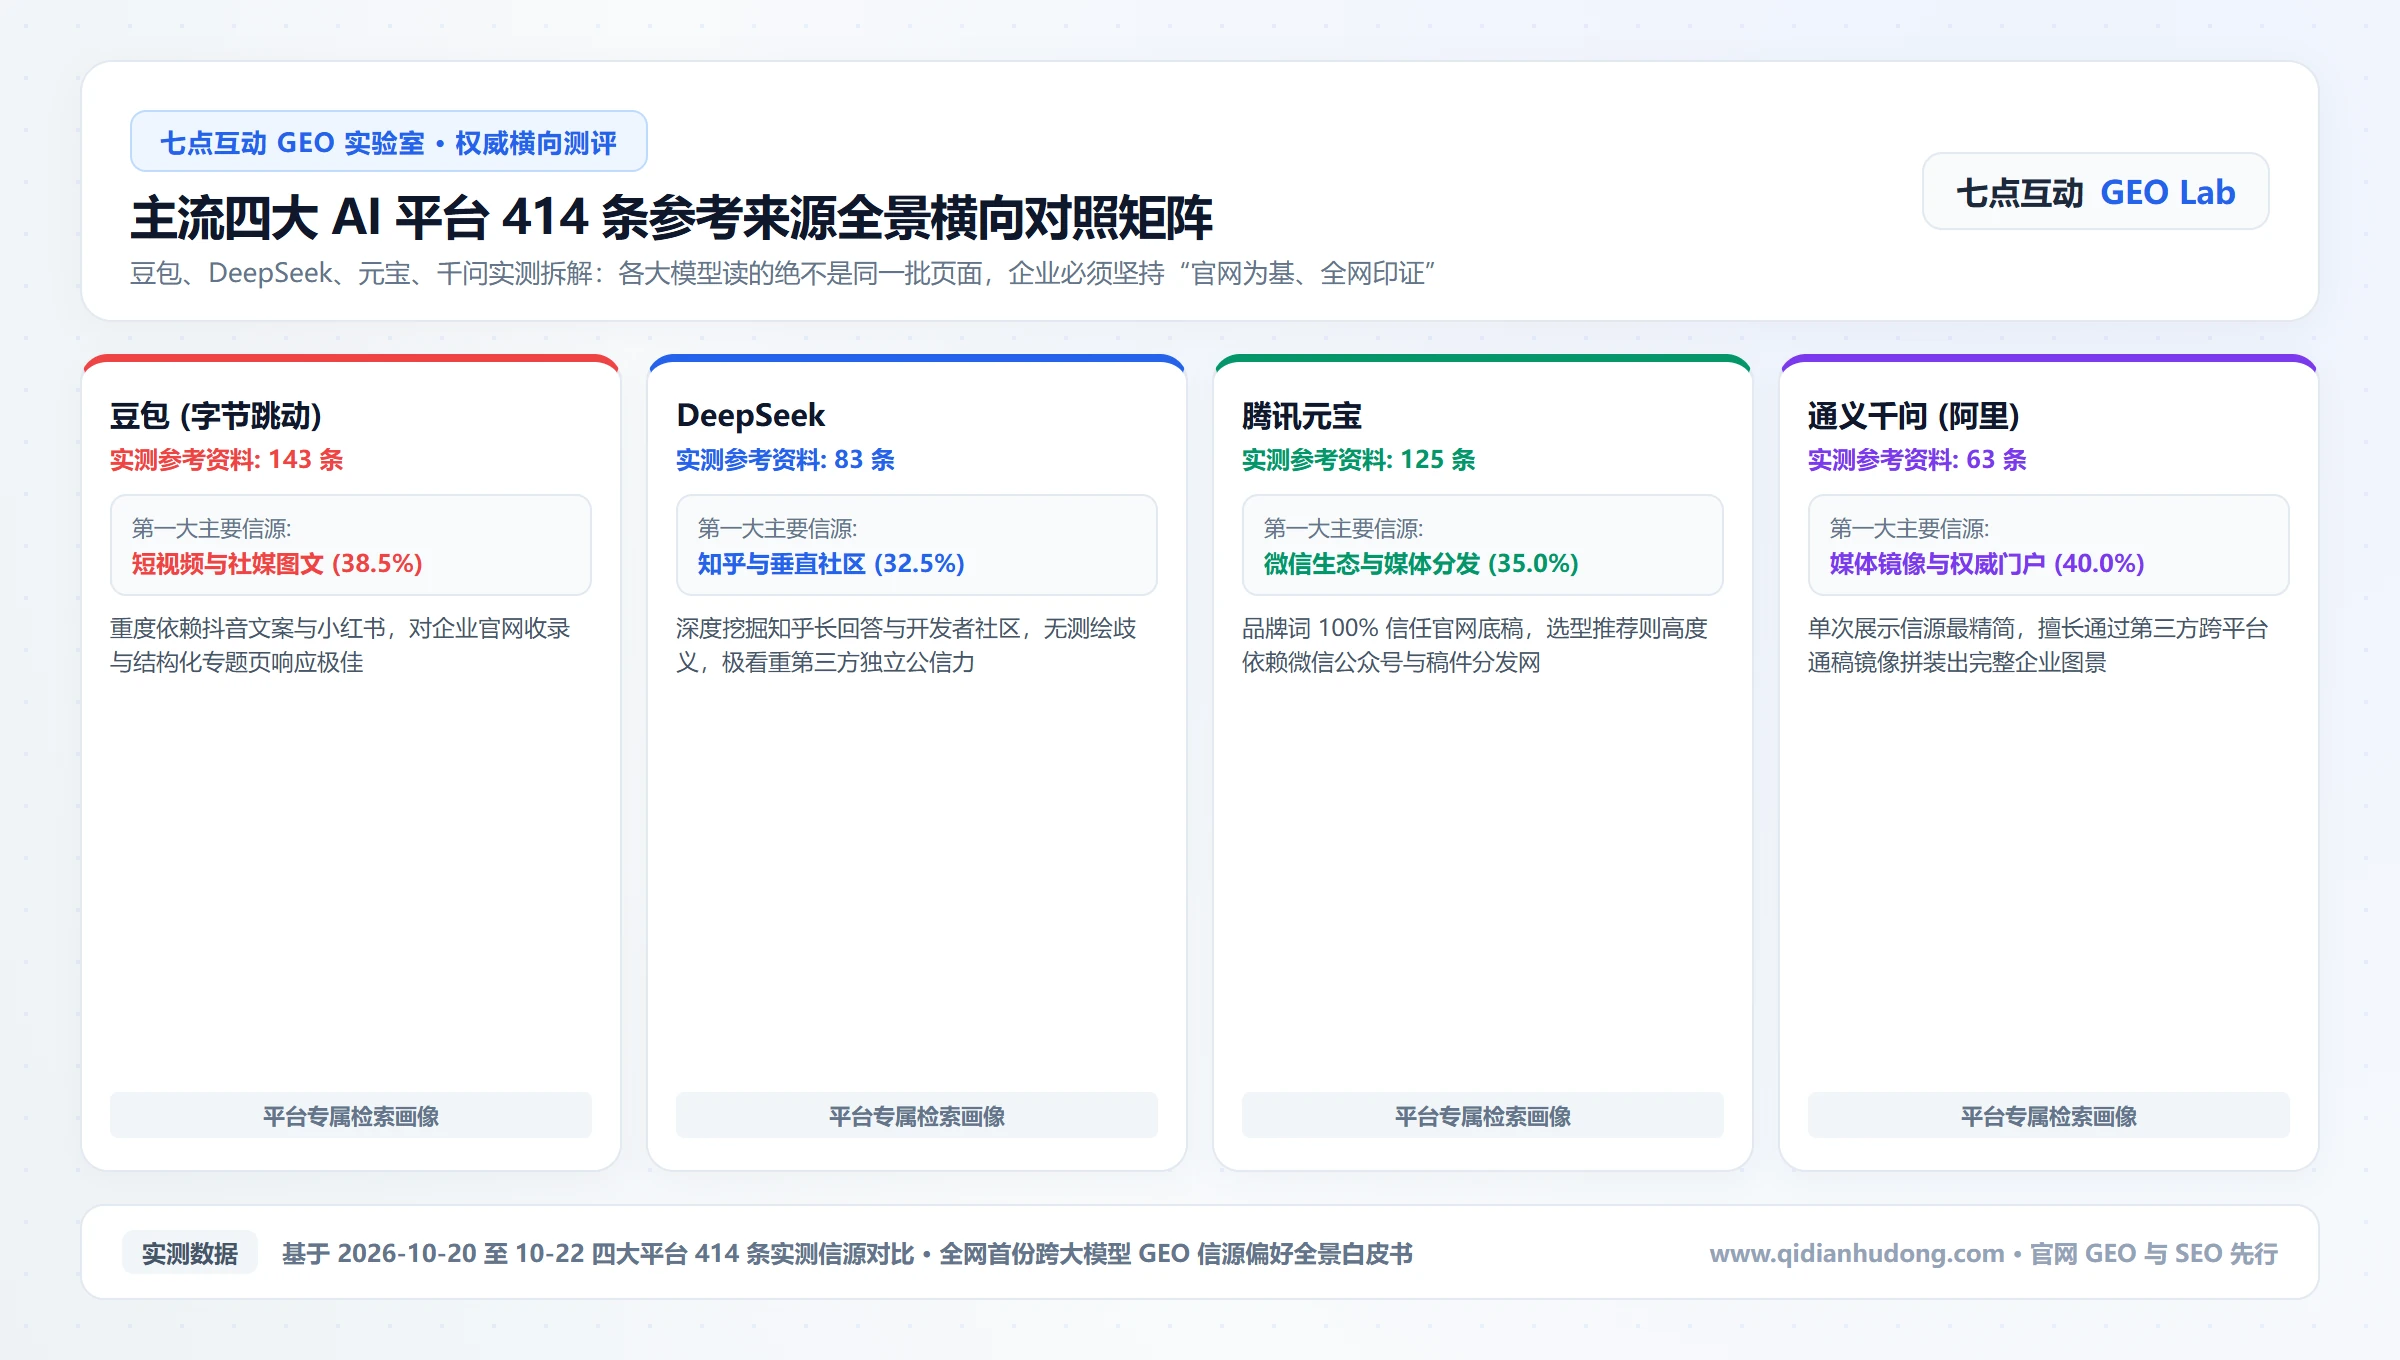Click the description 单次展示信源最精简
The height and width of the screenshot is (1360, 2400).
[2038, 645]
